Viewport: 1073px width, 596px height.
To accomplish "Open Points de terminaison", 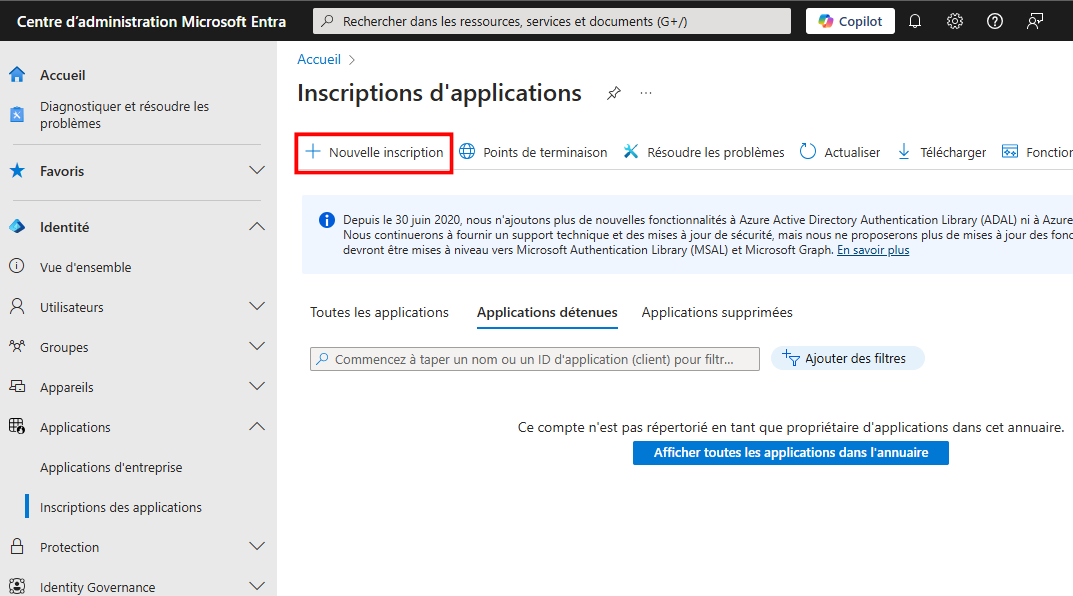I will point(533,153).
